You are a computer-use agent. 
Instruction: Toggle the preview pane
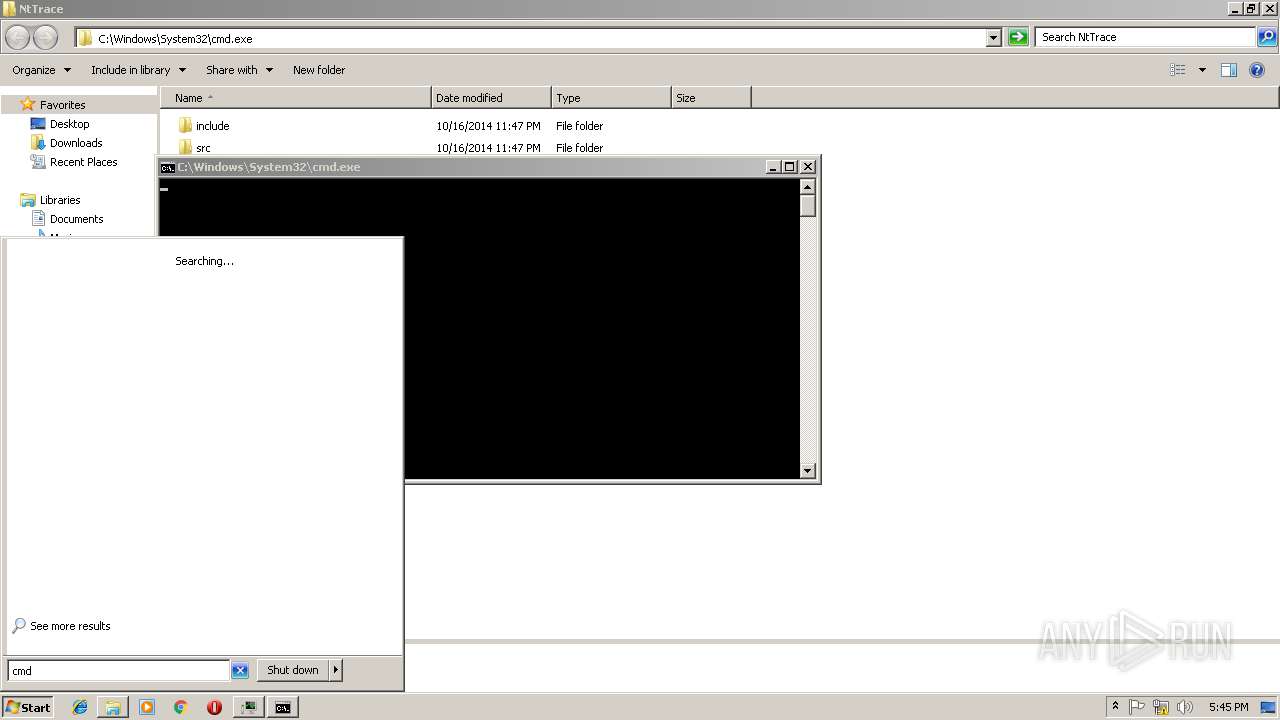1229,70
